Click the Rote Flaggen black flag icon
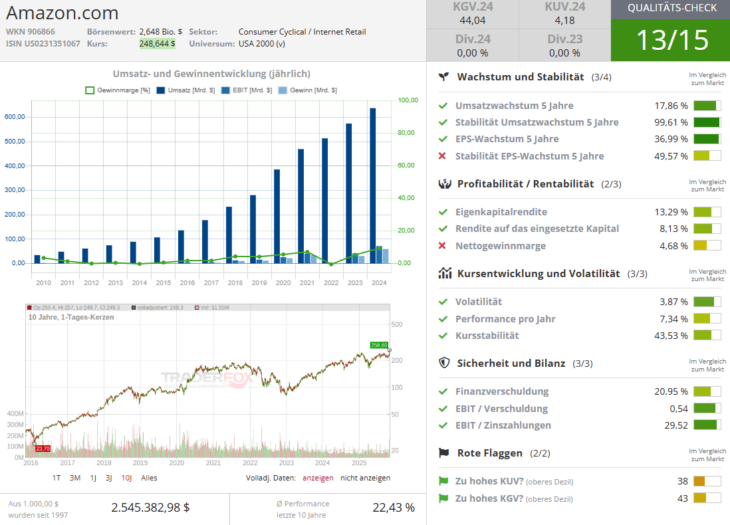Image resolution: width=730 pixels, height=525 pixels. (x=443, y=453)
